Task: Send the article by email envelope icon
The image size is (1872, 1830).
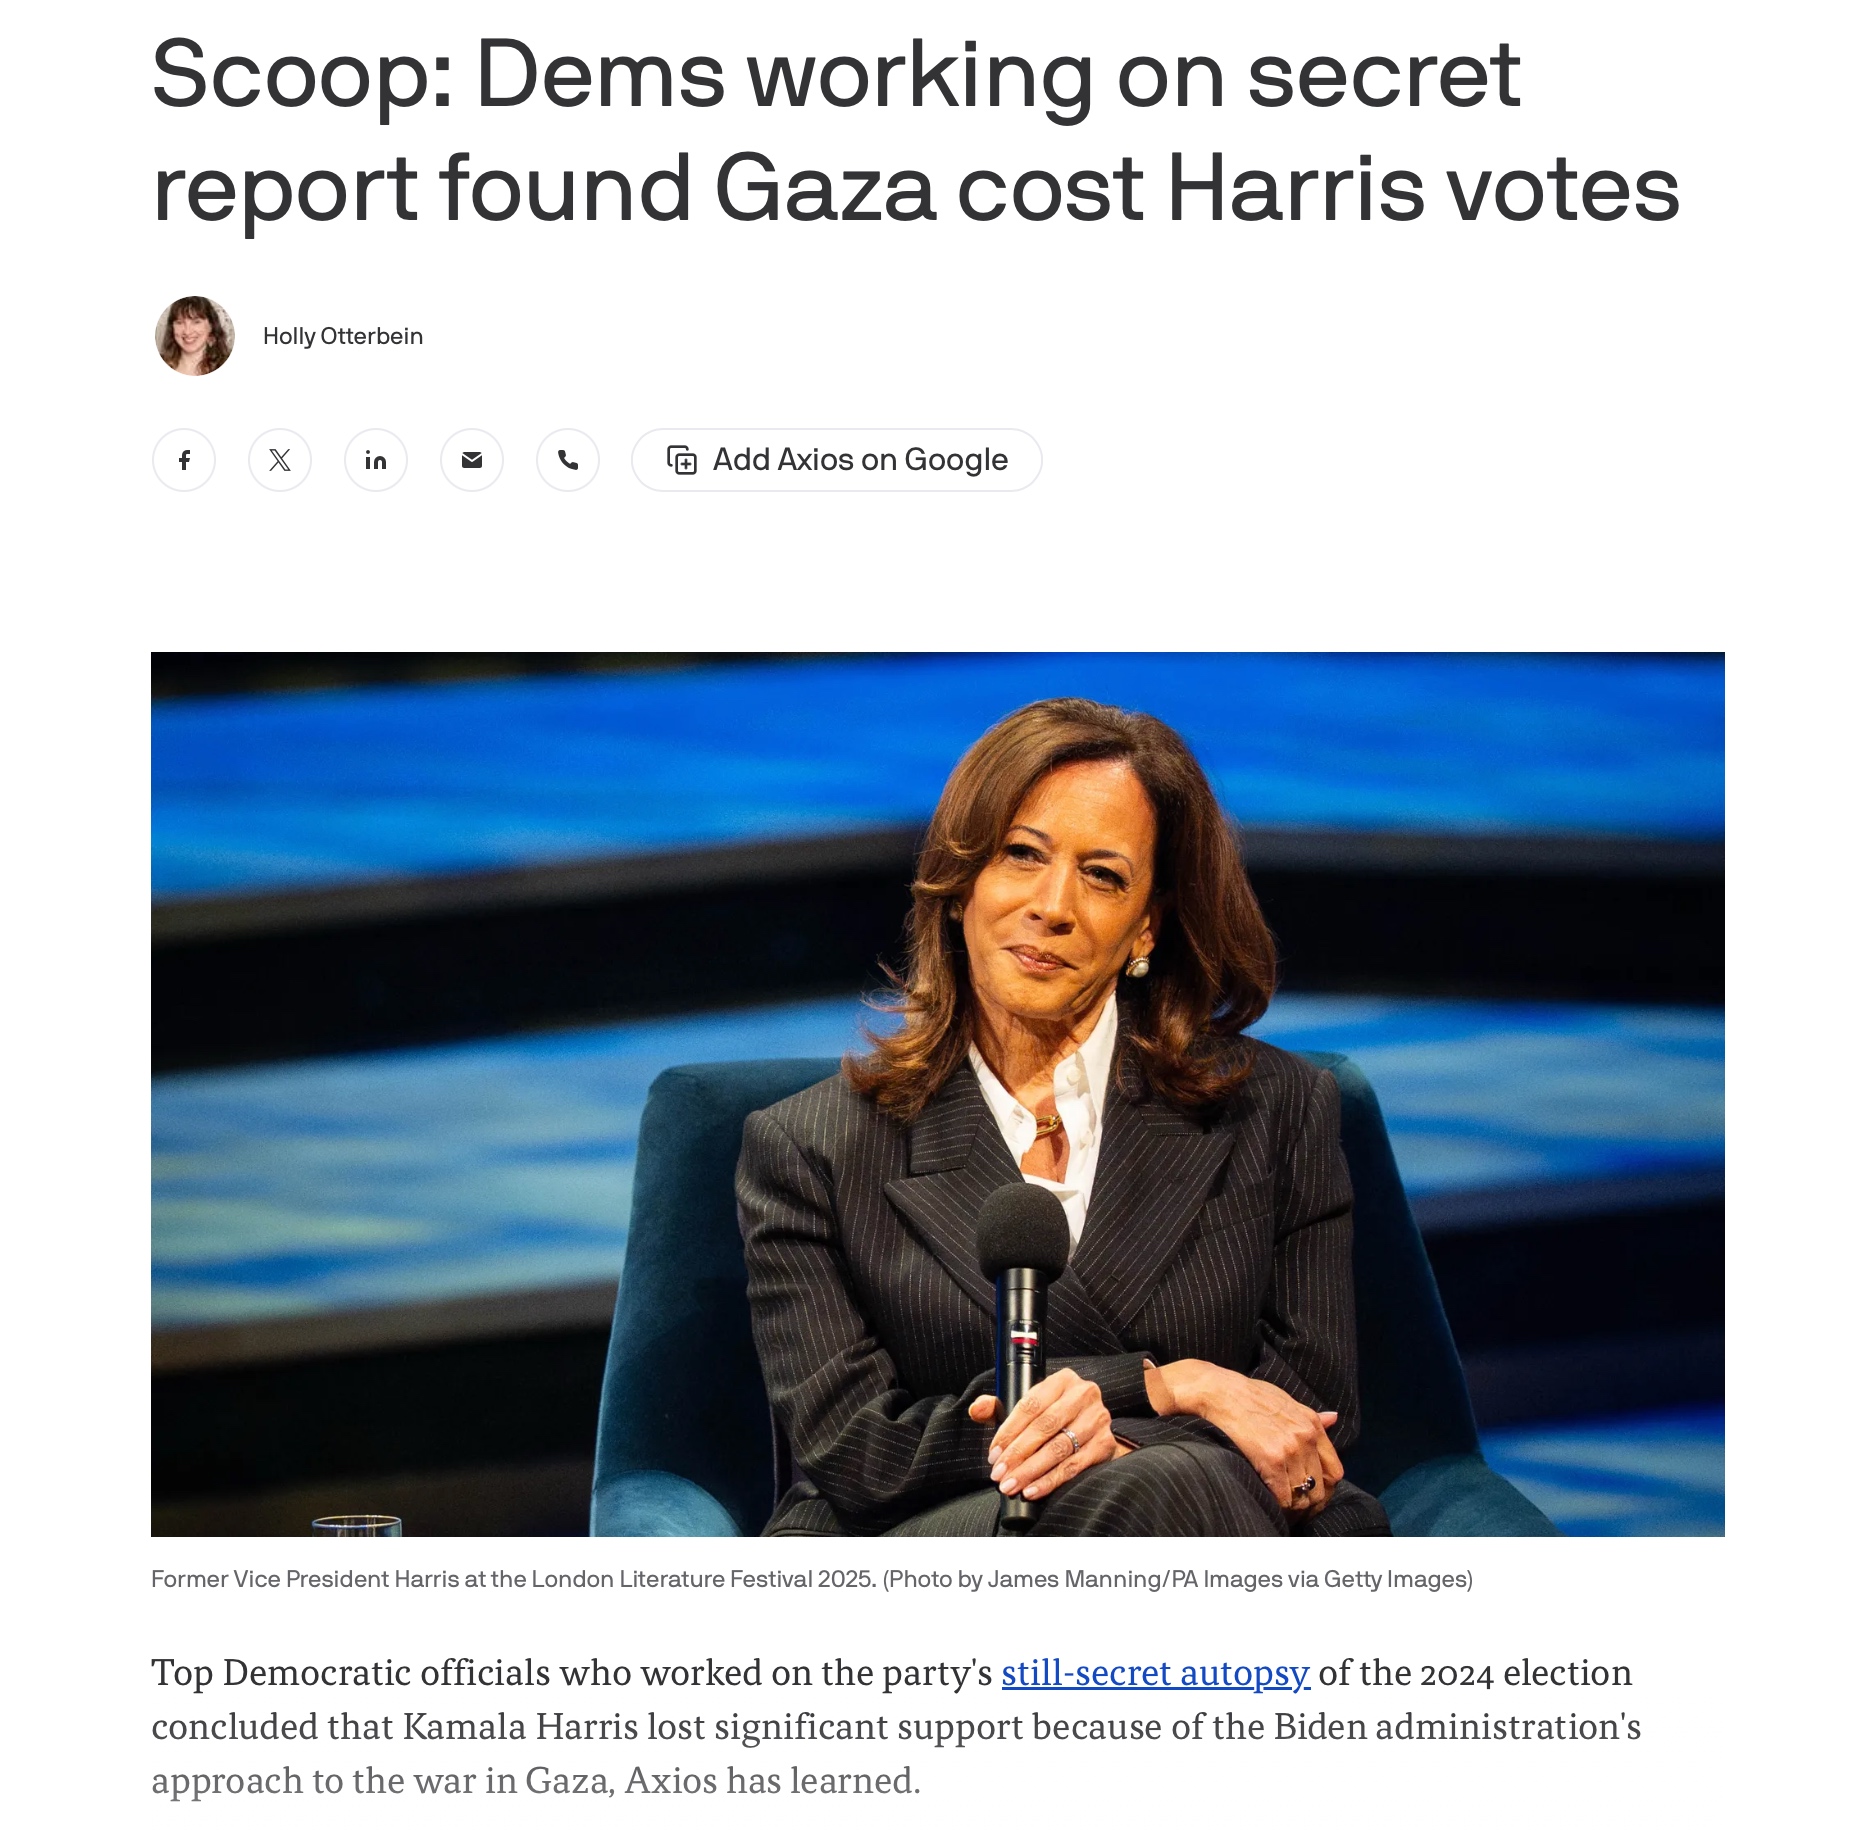Action: pyautogui.click(x=472, y=460)
